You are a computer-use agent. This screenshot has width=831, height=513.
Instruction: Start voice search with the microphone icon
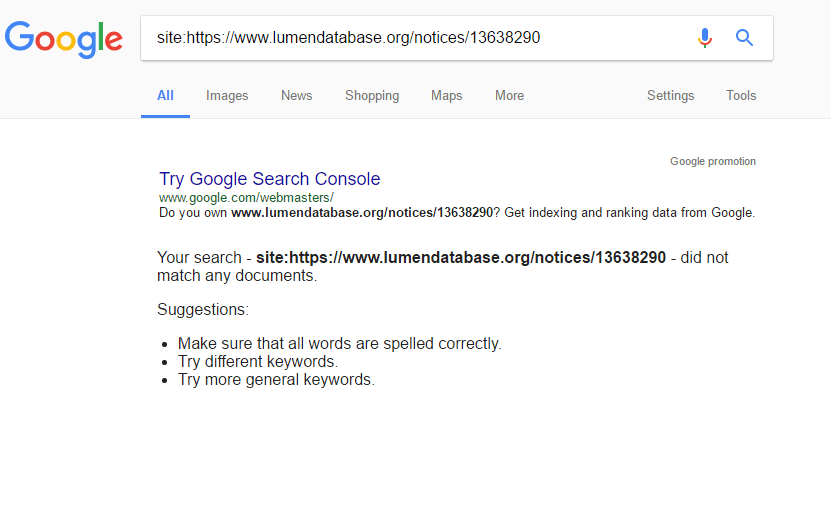coord(704,38)
